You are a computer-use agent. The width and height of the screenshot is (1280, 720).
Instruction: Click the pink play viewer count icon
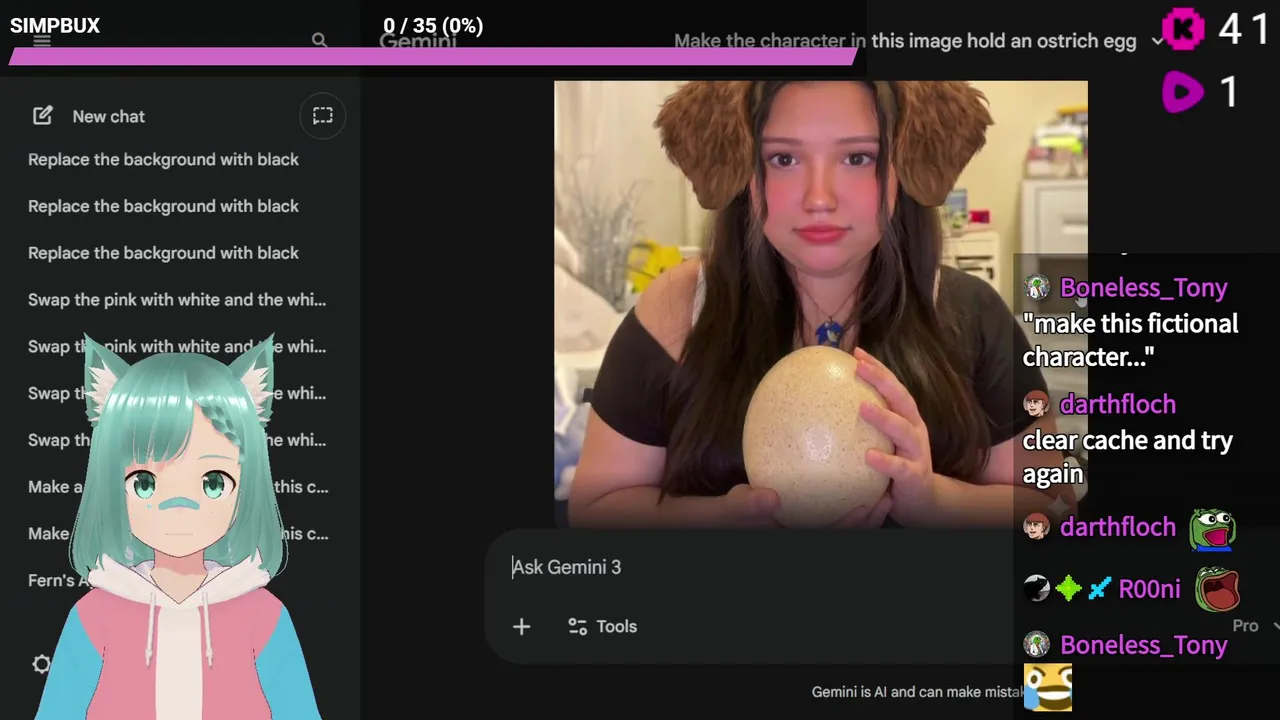pyautogui.click(x=1182, y=93)
